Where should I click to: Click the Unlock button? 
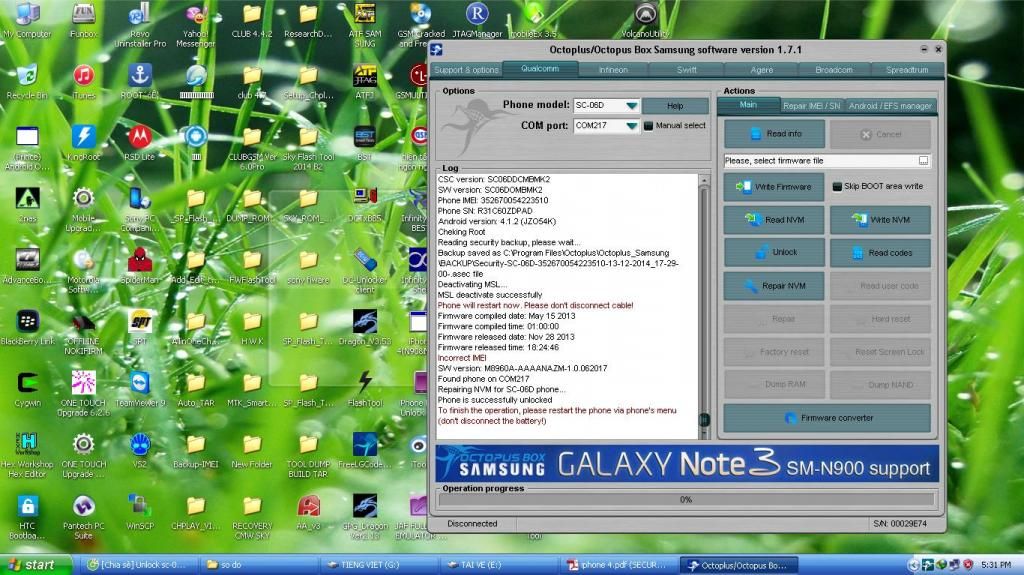(775, 253)
